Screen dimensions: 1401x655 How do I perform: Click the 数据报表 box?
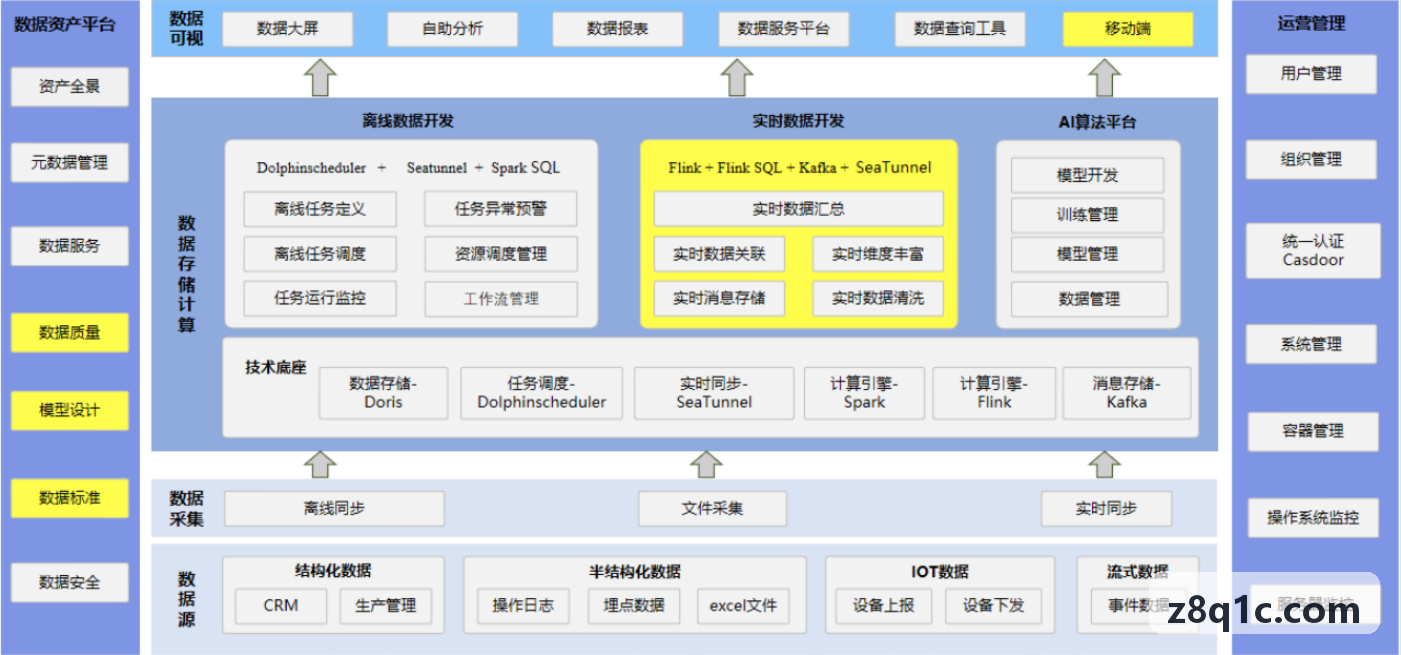[x=618, y=29]
